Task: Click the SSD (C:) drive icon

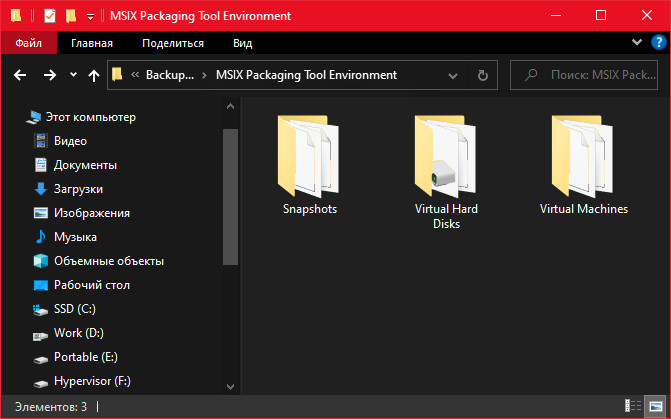Action: [x=40, y=310]
